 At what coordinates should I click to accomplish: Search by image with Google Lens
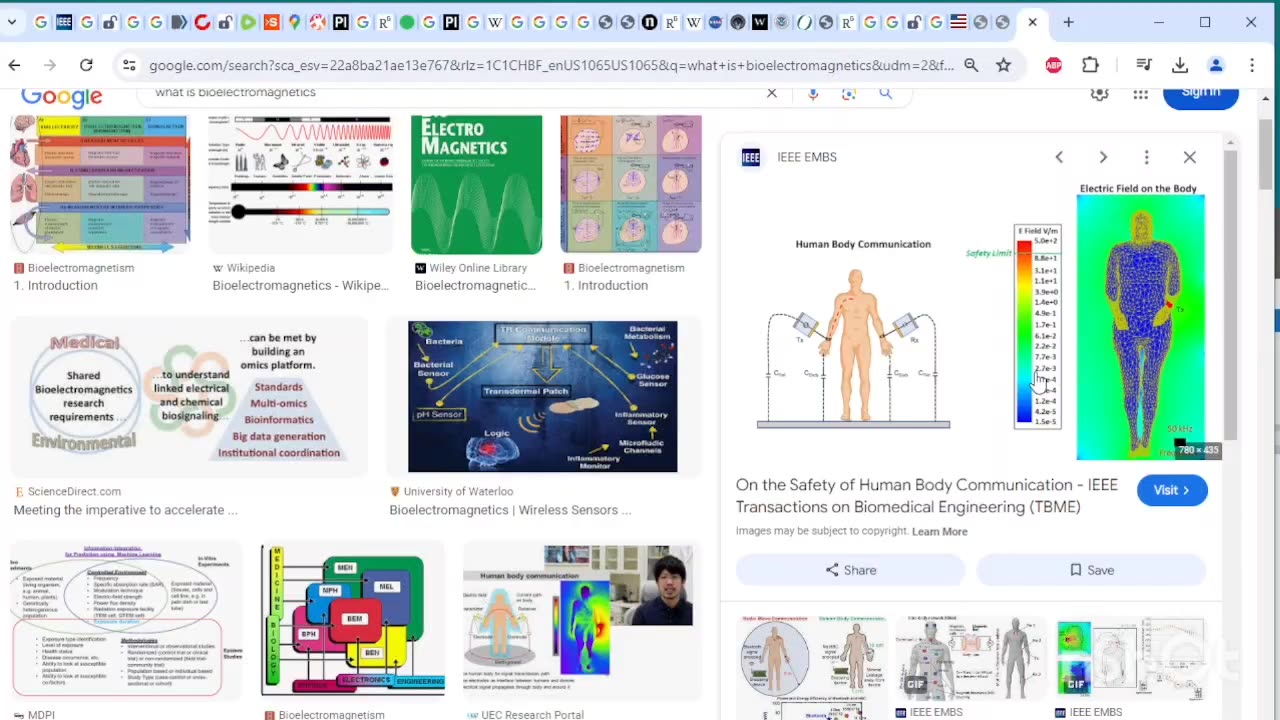[x=849, y=93]
